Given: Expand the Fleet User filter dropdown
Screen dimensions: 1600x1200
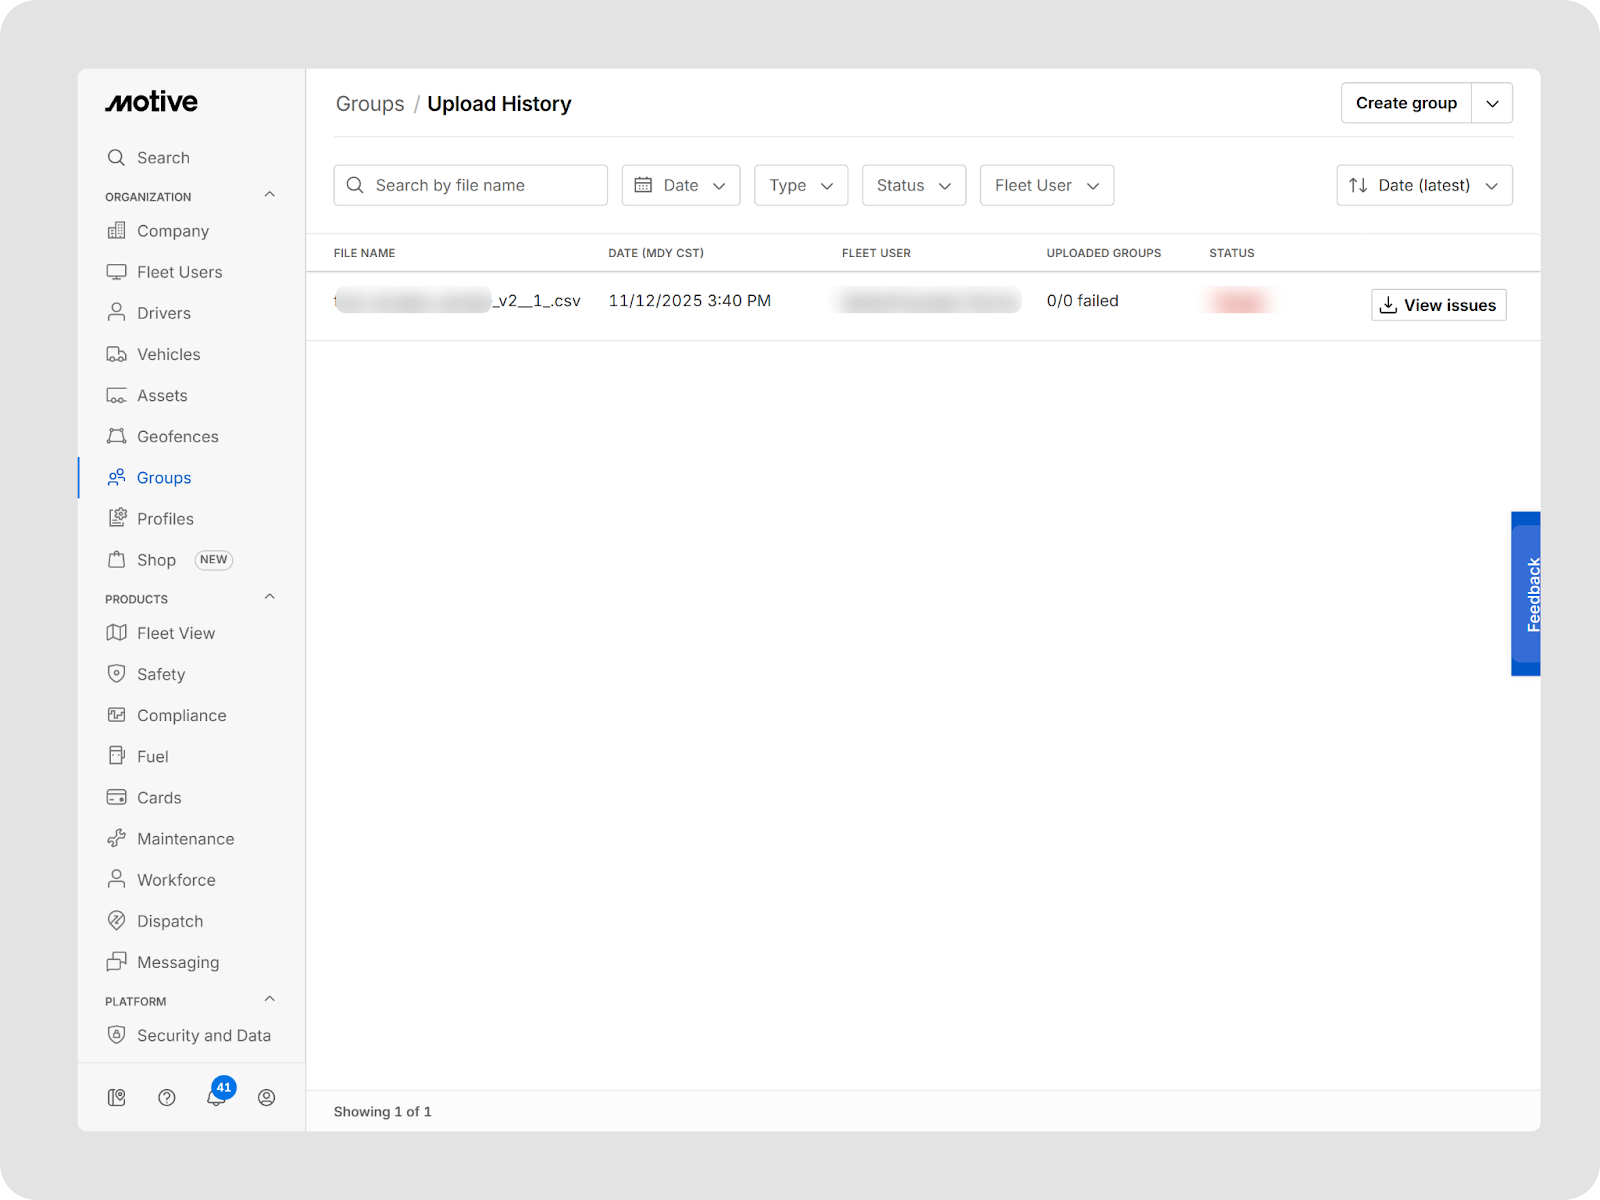Looking at the screenshot, I should [1046, 186].
